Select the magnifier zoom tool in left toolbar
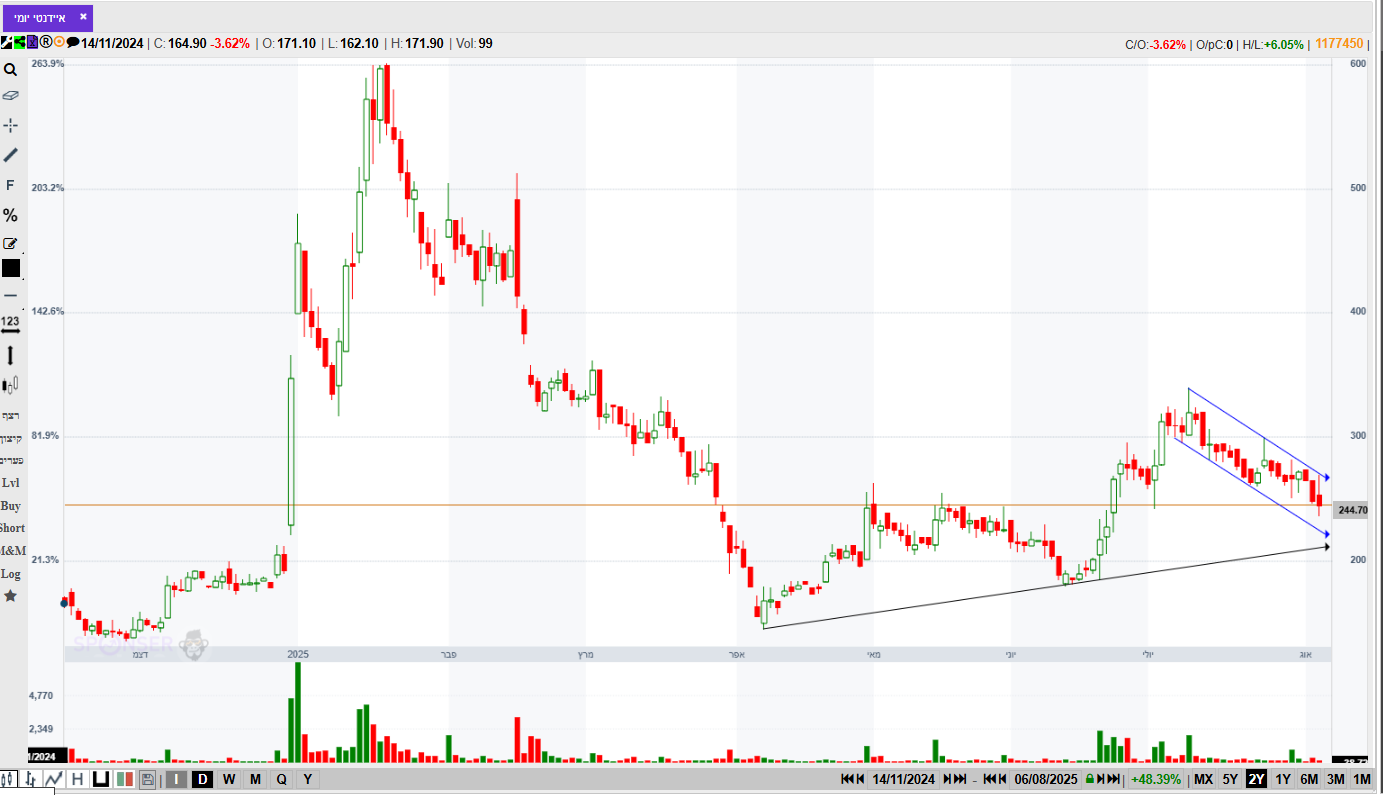This screenshot has height=795, width=1383. (10, 70)
